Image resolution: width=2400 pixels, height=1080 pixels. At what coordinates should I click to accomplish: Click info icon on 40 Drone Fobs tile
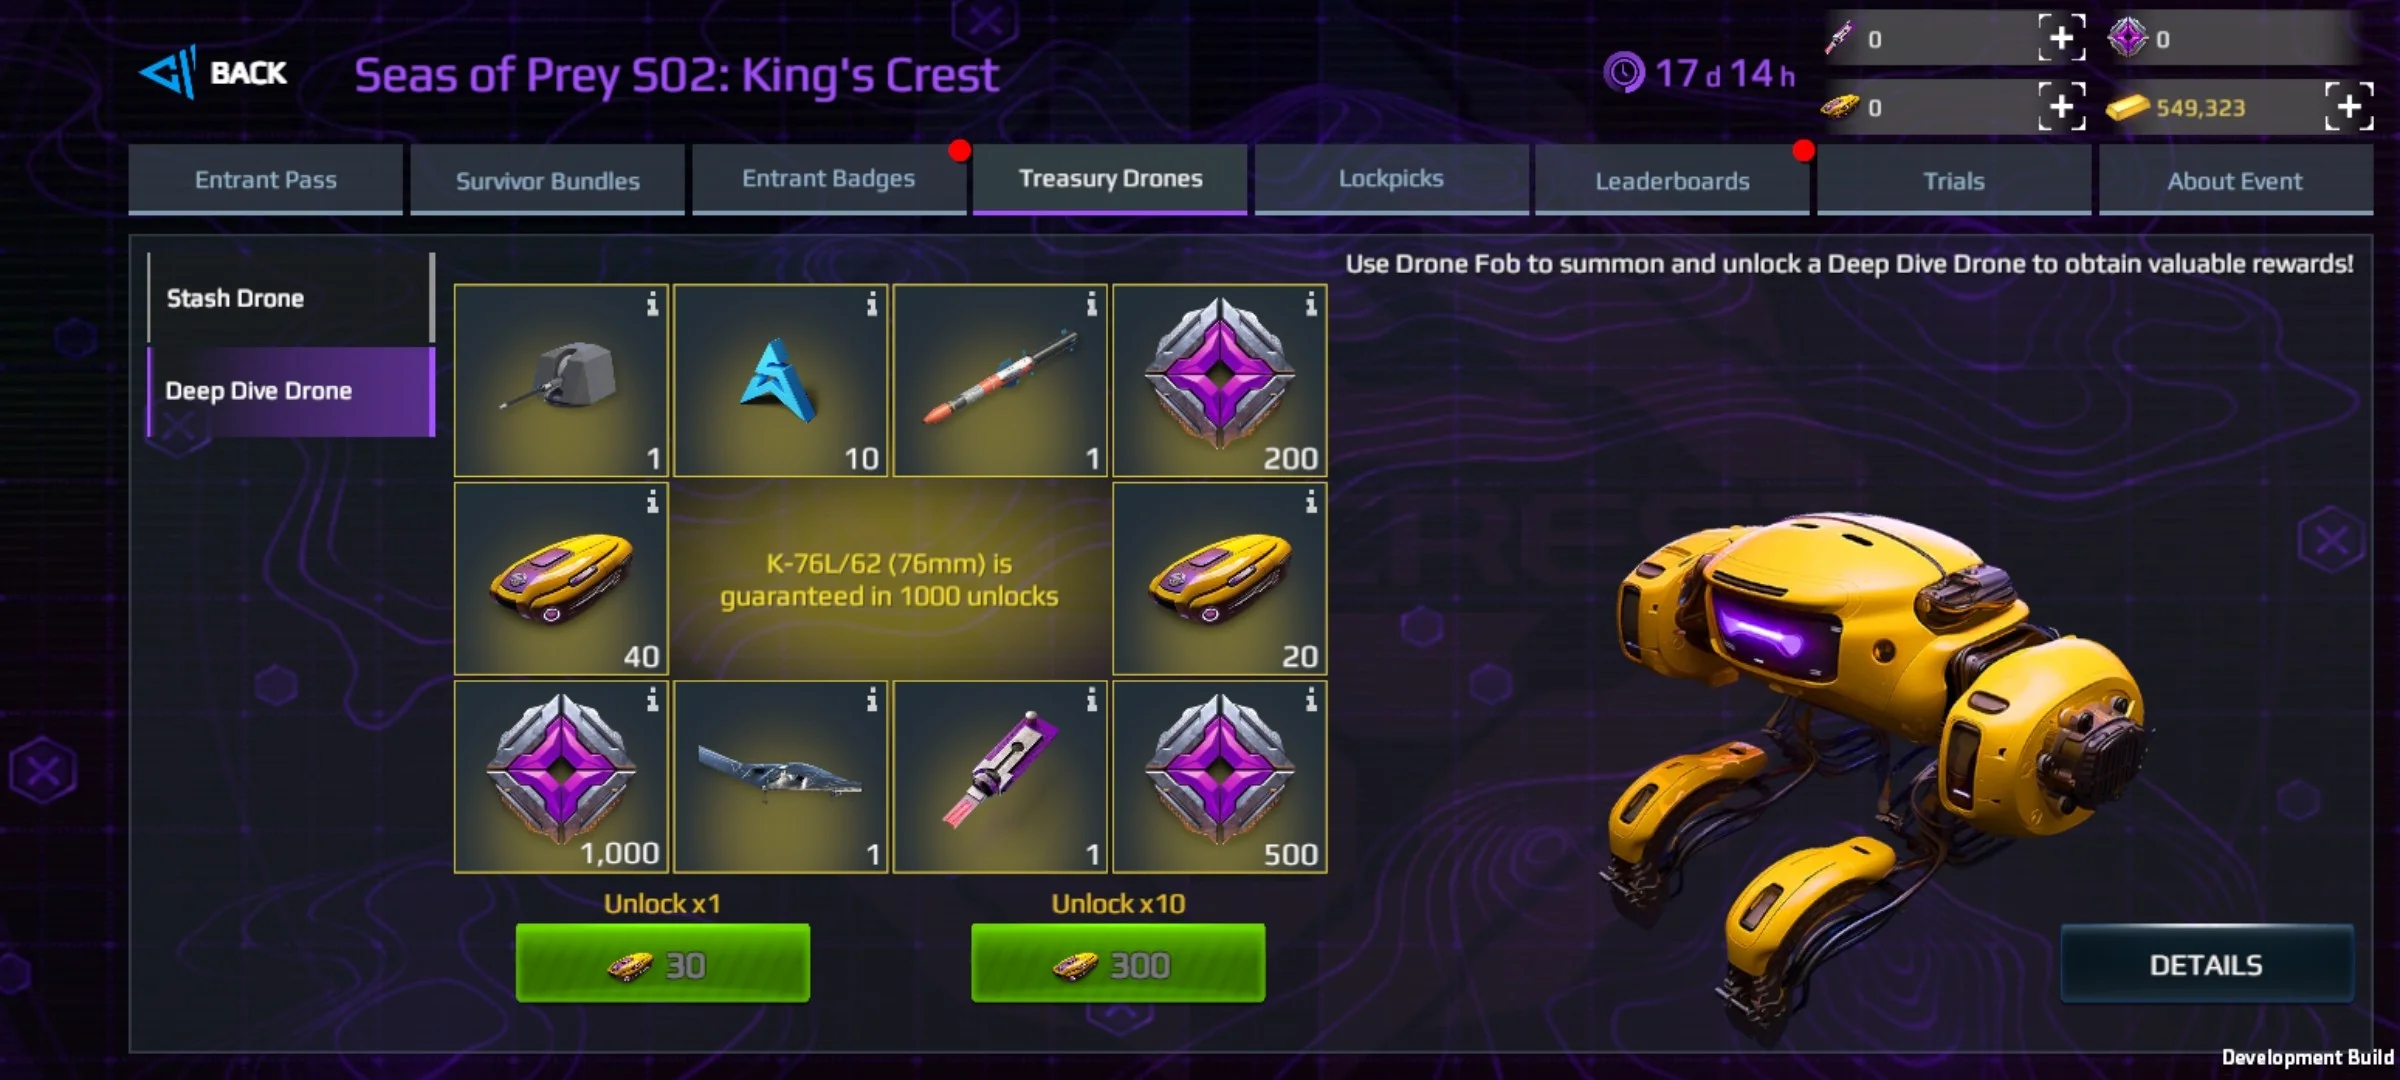click(x=652, y=501)
